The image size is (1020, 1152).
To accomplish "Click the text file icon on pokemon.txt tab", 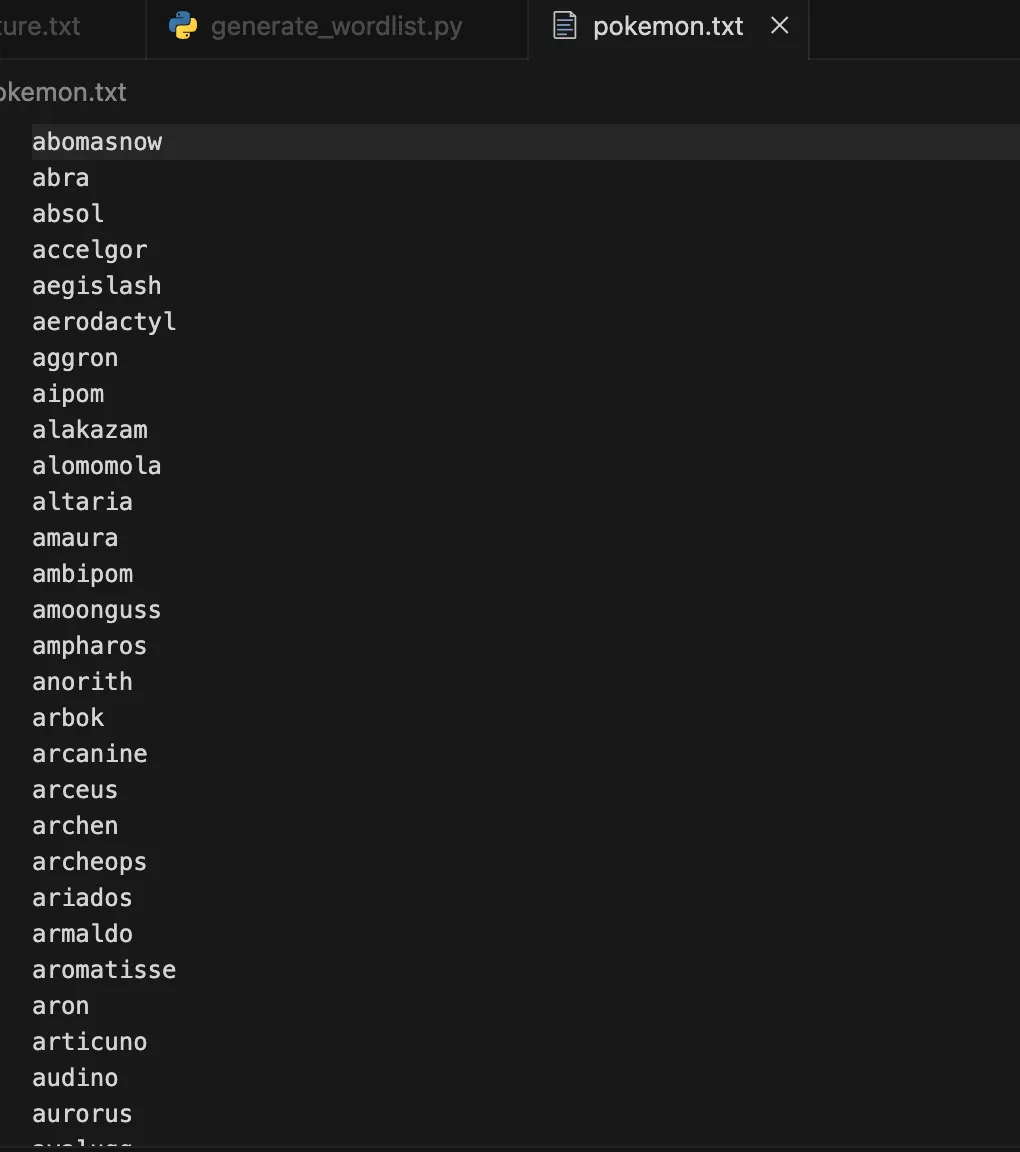I will tap(564, 26).
